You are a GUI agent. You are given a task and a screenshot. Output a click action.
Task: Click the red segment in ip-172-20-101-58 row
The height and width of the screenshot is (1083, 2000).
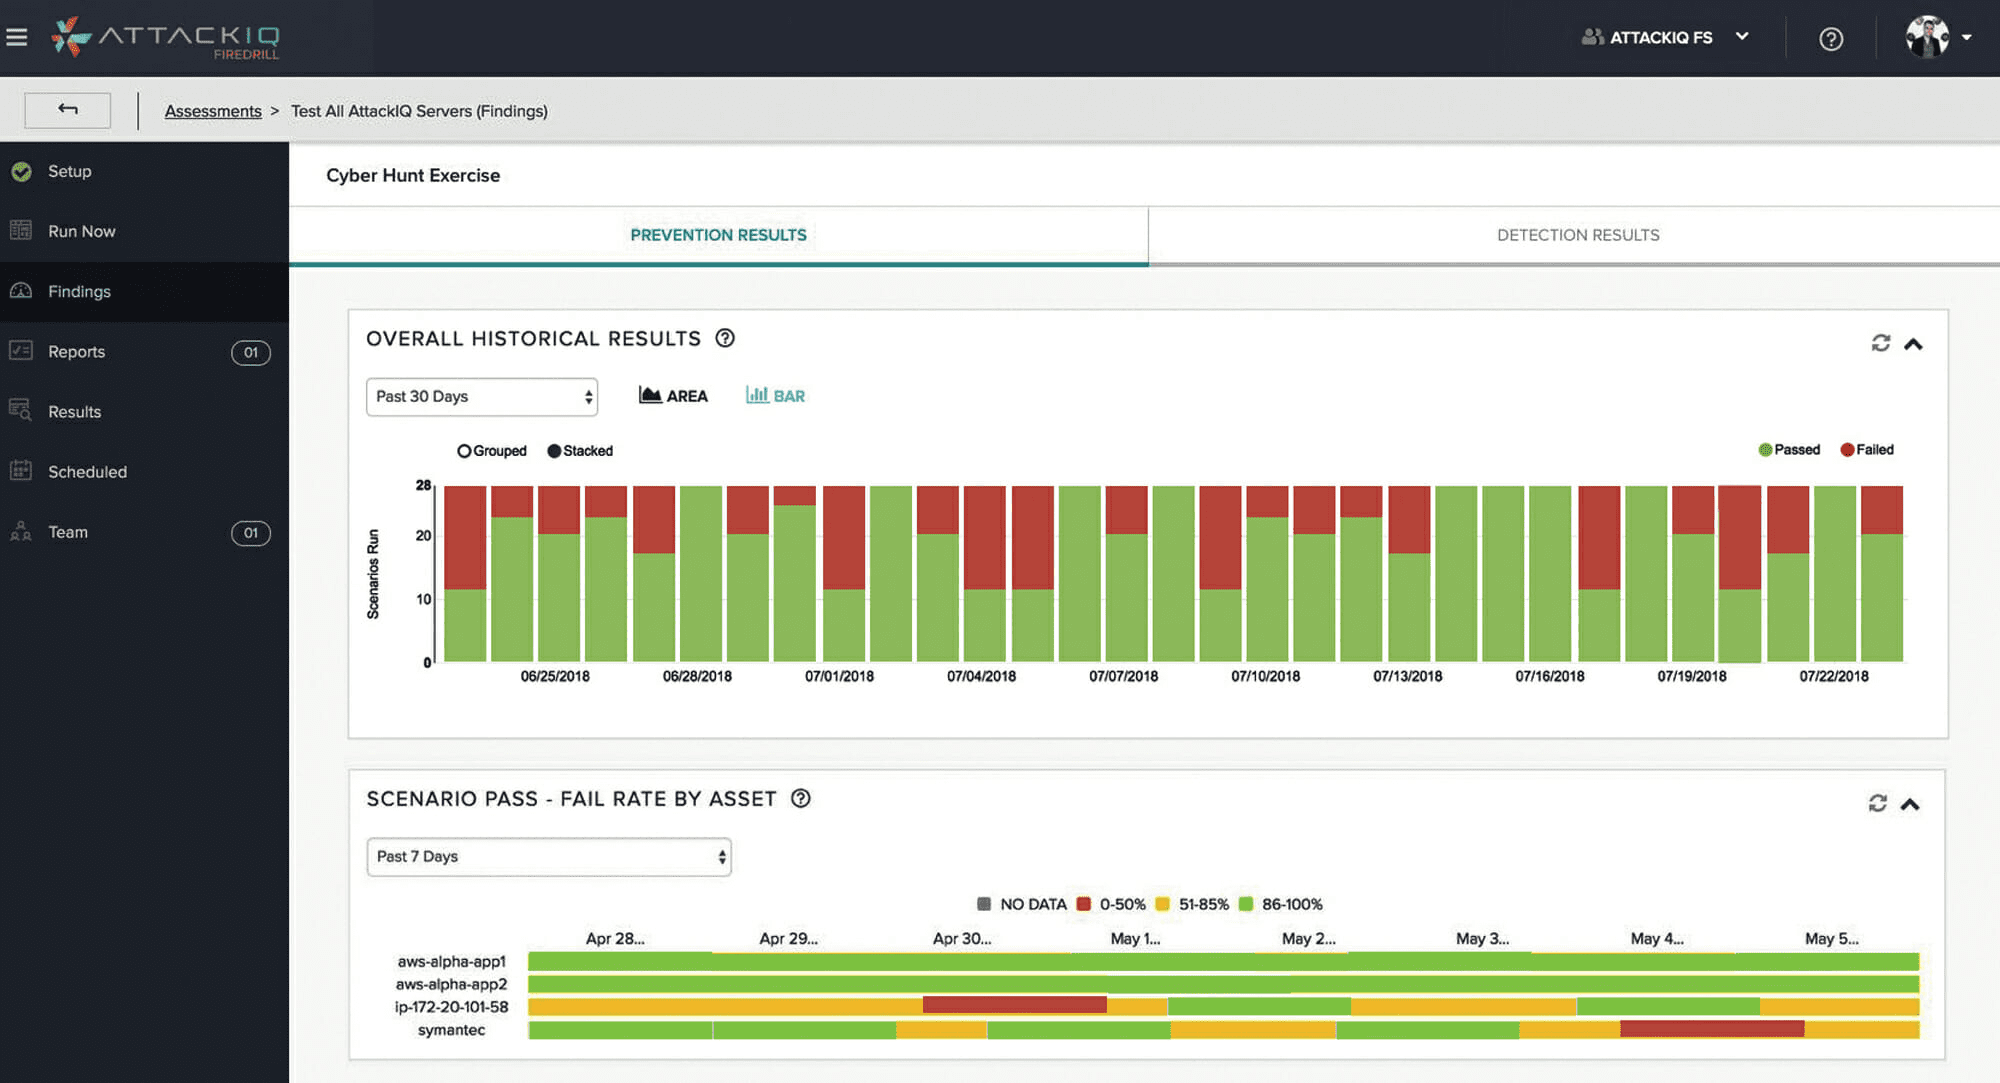click(x=1014, y=1005)
